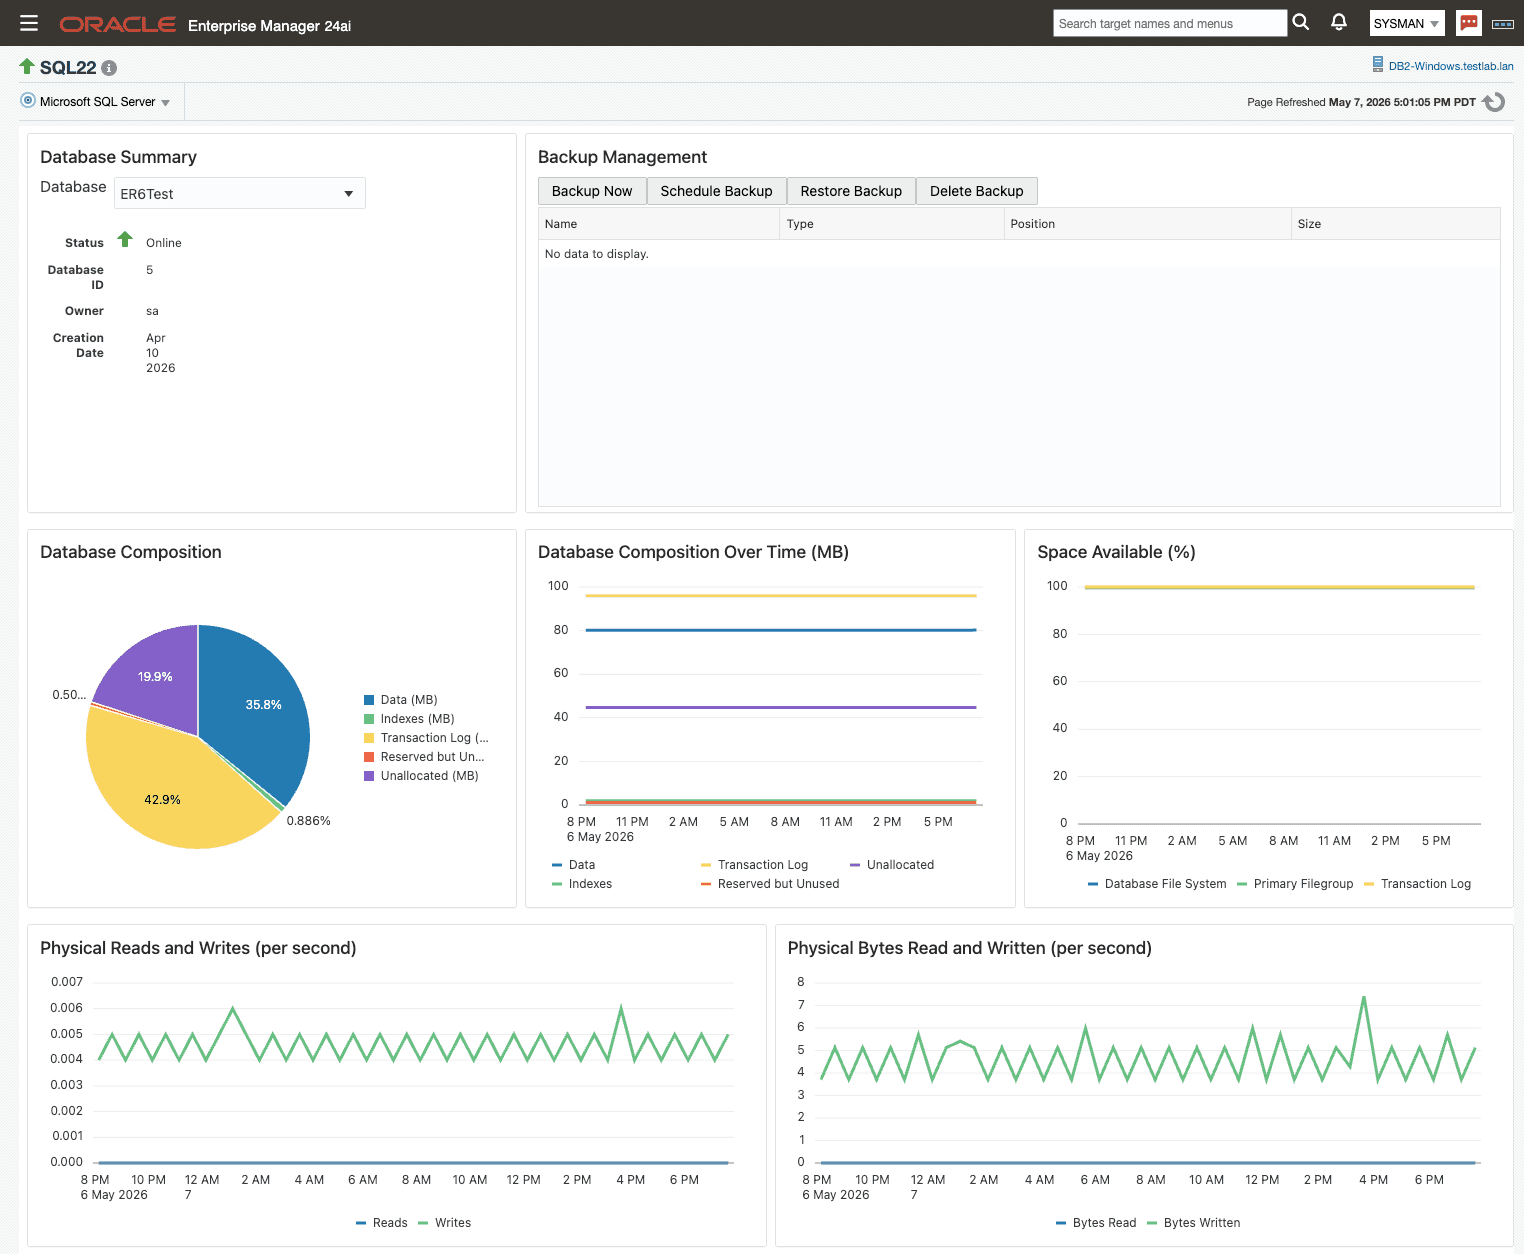The image size is (1524, 1254).
Task: Click the blue Data (MB) legend swatch
Action: 369,700
